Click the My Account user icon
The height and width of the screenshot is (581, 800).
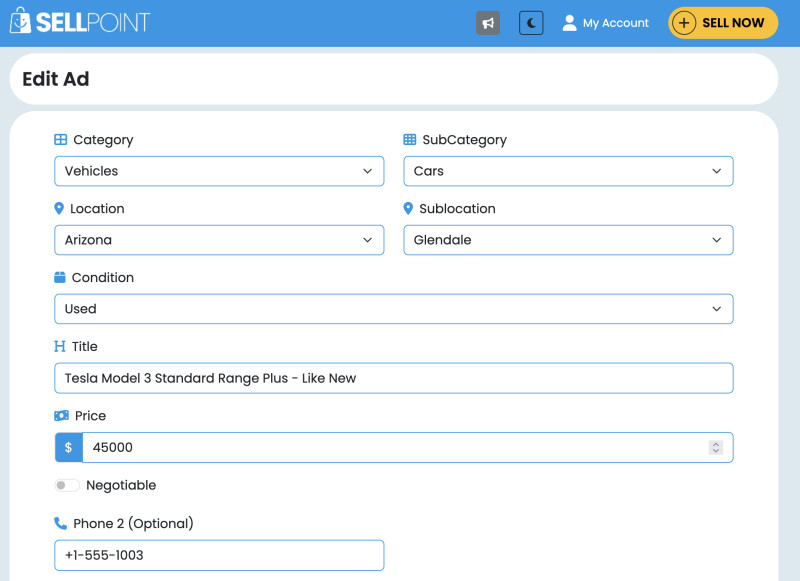[569, 23]
